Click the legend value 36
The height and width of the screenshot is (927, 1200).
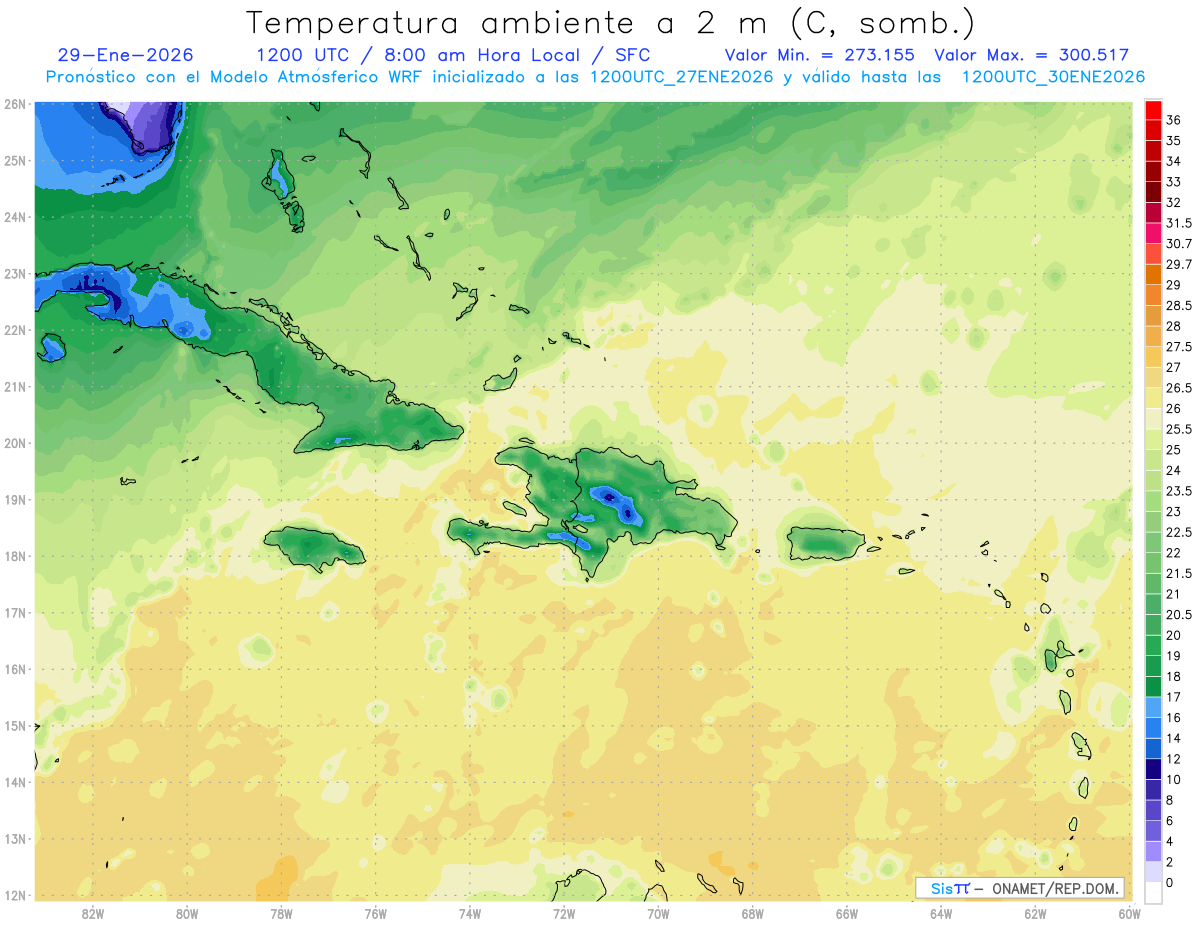click(1174, 120)
